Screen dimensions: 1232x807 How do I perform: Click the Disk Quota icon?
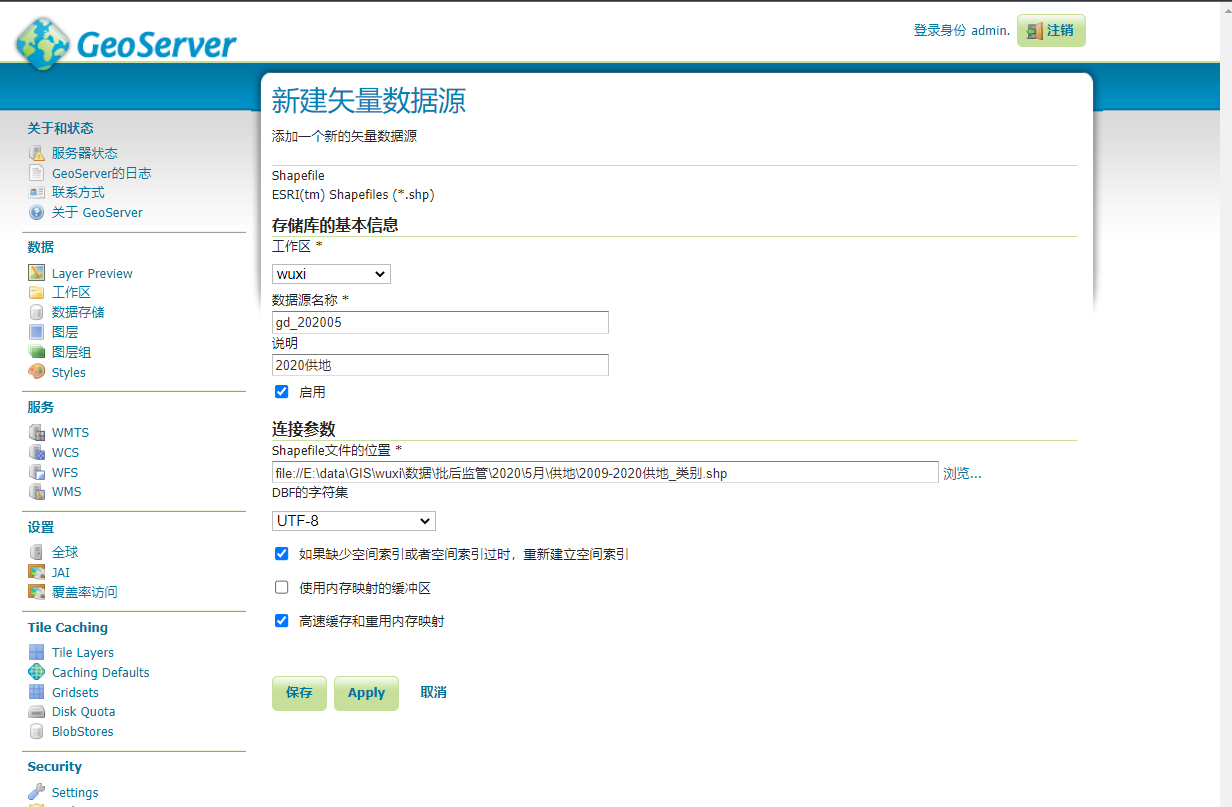point(37,712)
